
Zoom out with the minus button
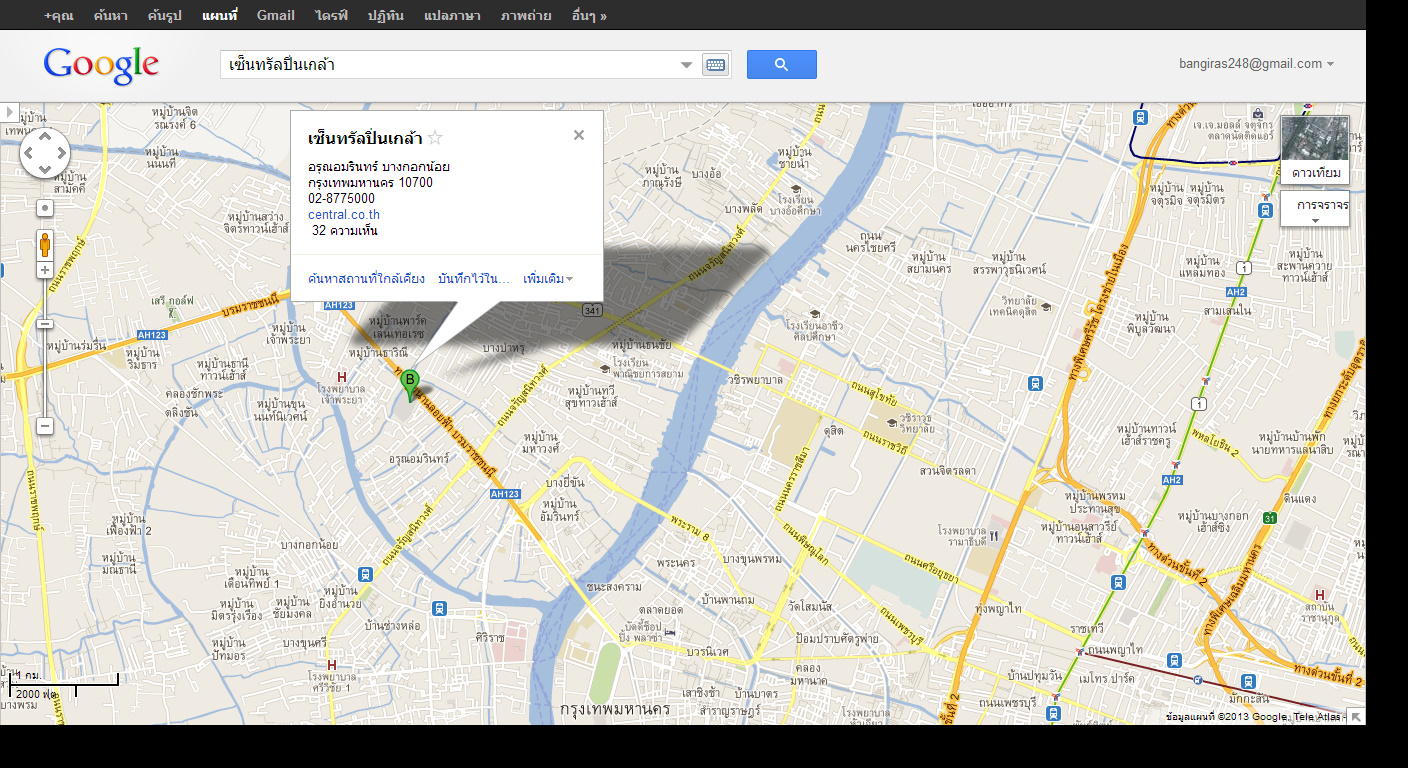coord(45,426)
